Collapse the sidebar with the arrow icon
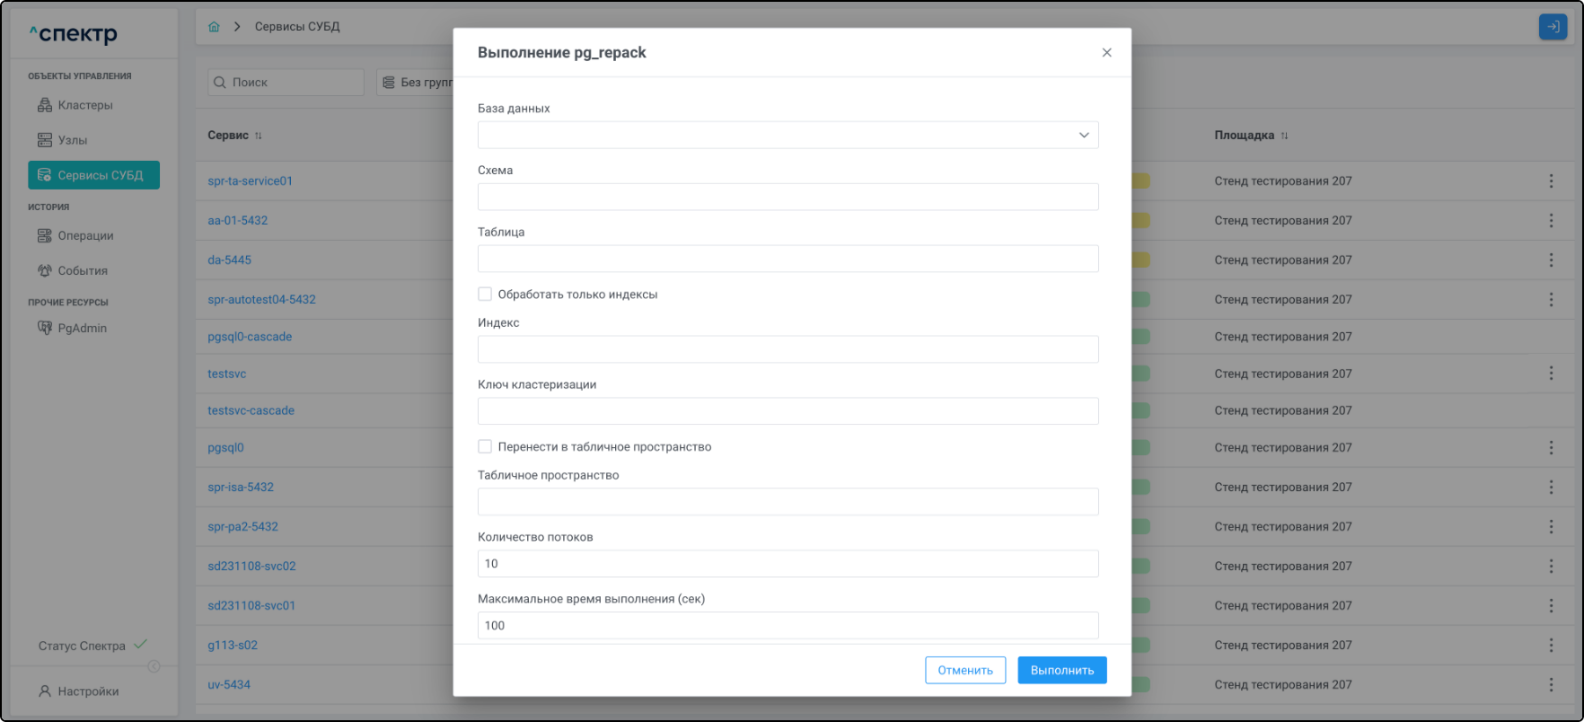 (x=154, y=666)
